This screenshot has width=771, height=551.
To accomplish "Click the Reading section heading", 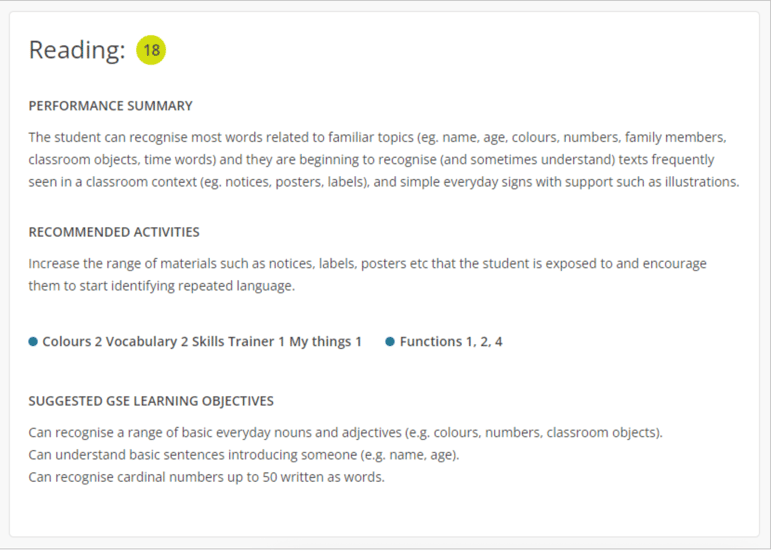I will coord(77,50).
